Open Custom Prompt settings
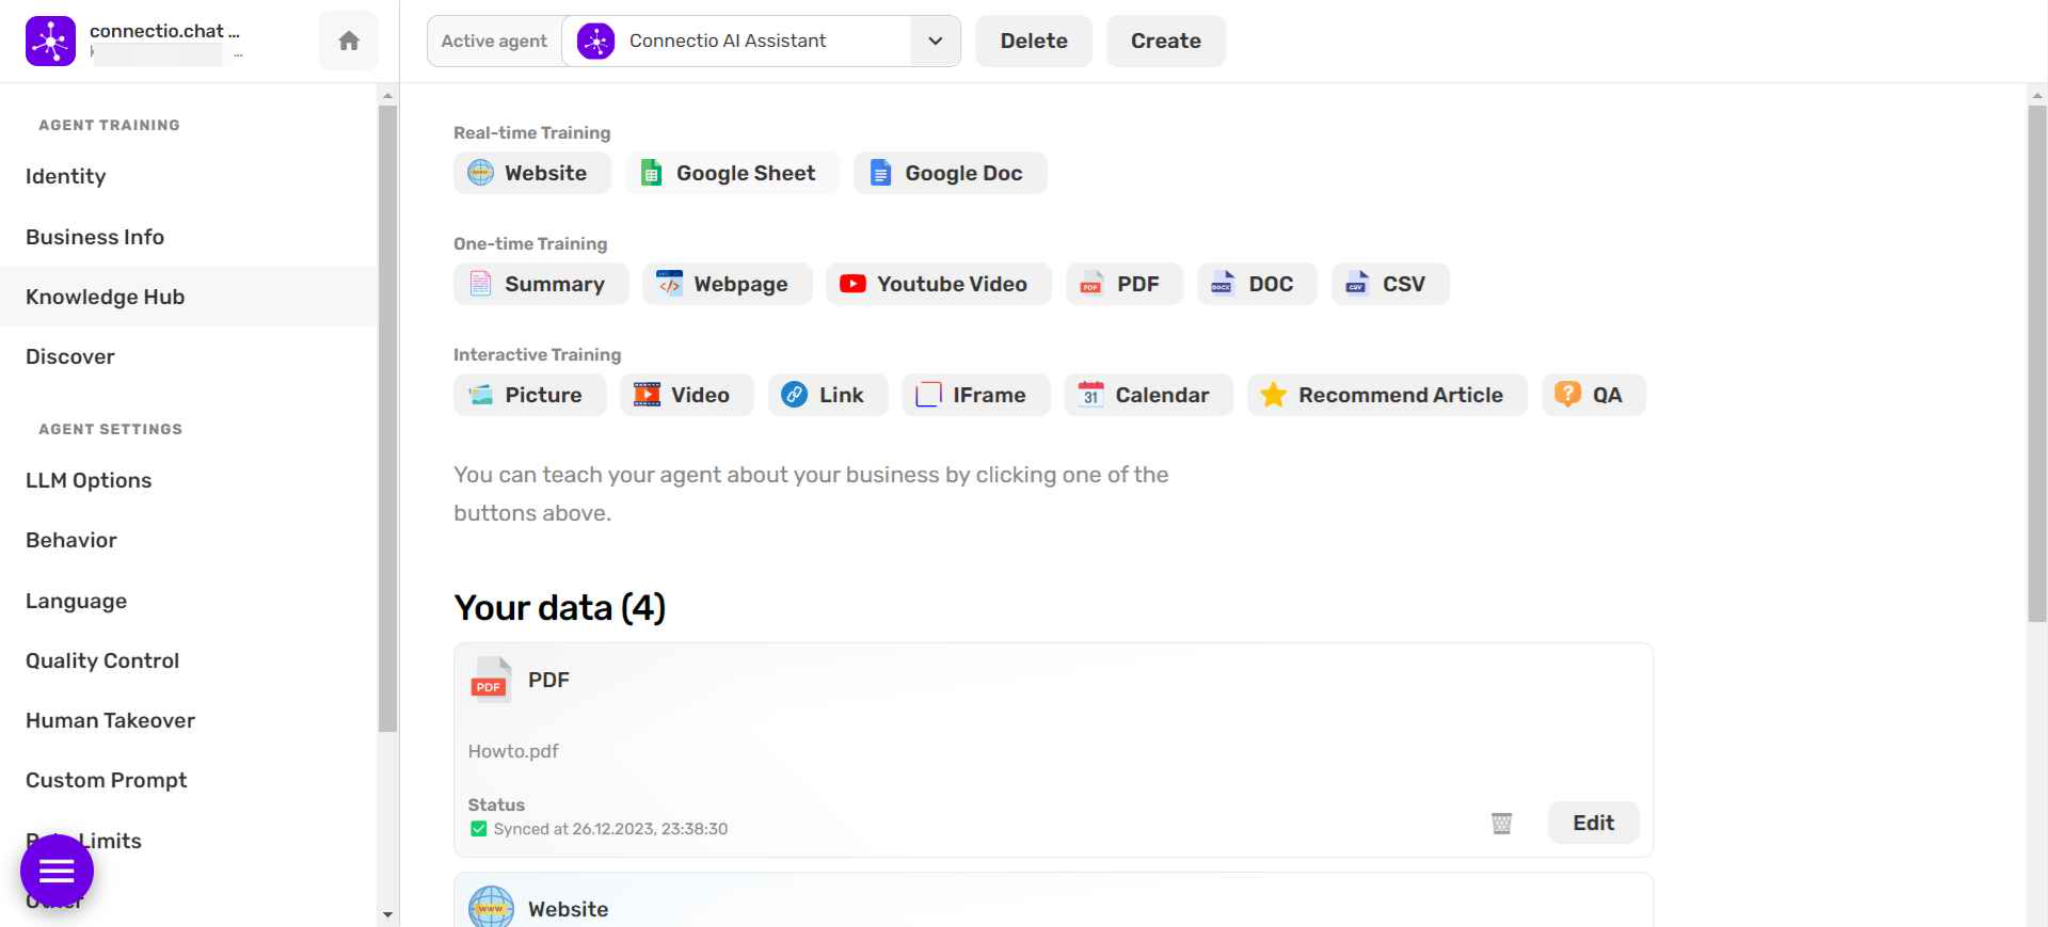 coord(188,781)
